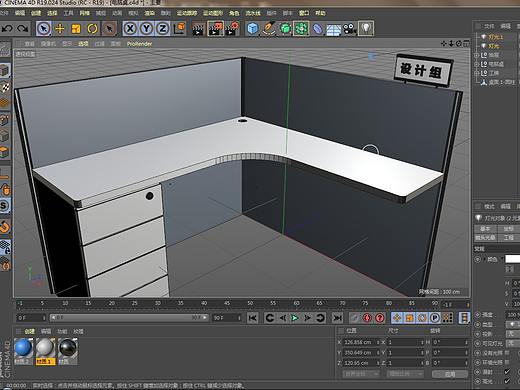
Task: Switch to Edges mode
Action: tap(5, 136)
